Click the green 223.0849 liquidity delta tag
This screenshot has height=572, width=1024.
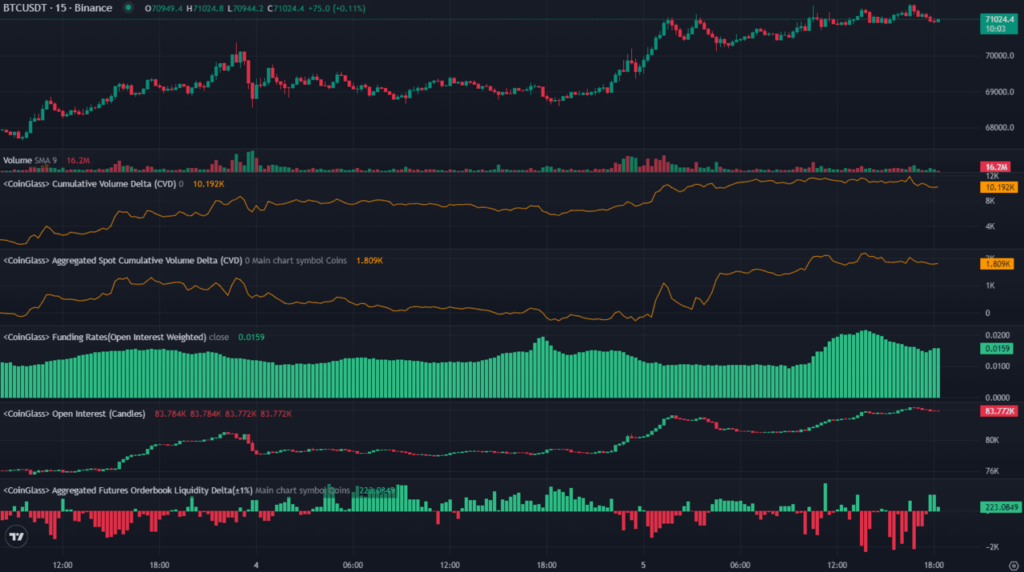tap(1000, 507)
